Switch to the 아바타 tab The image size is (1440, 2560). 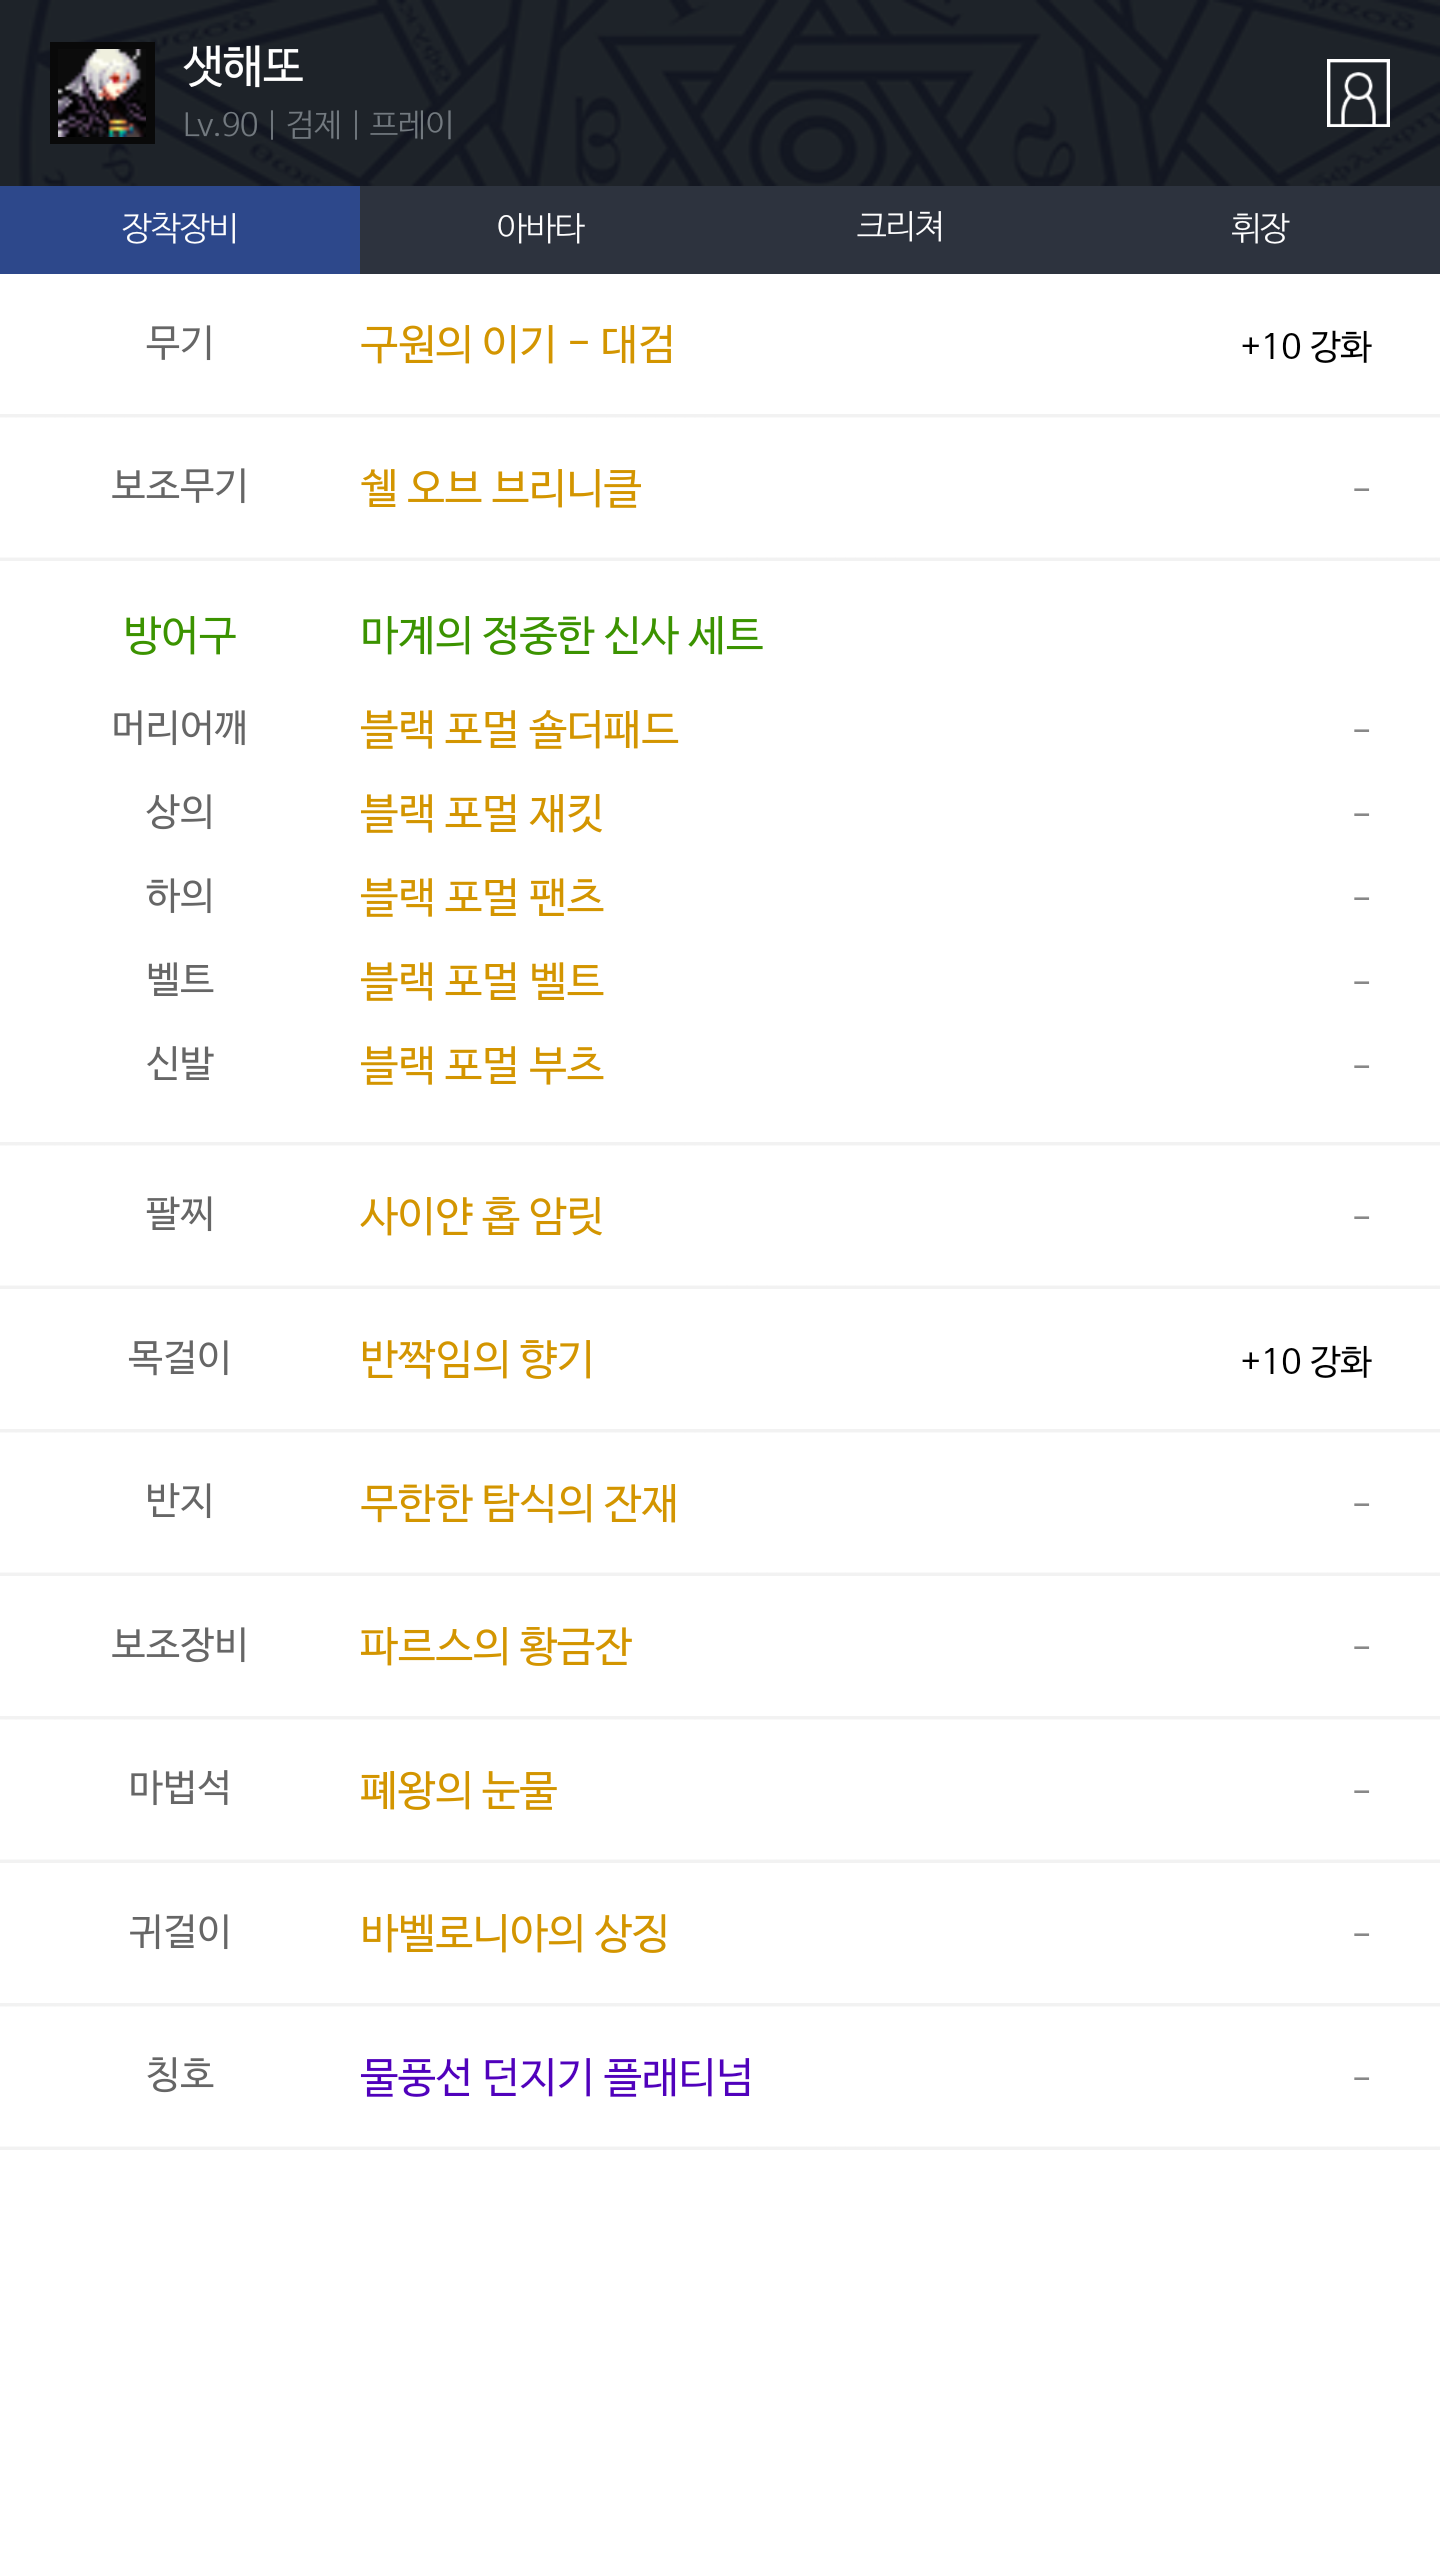point(540,229)
